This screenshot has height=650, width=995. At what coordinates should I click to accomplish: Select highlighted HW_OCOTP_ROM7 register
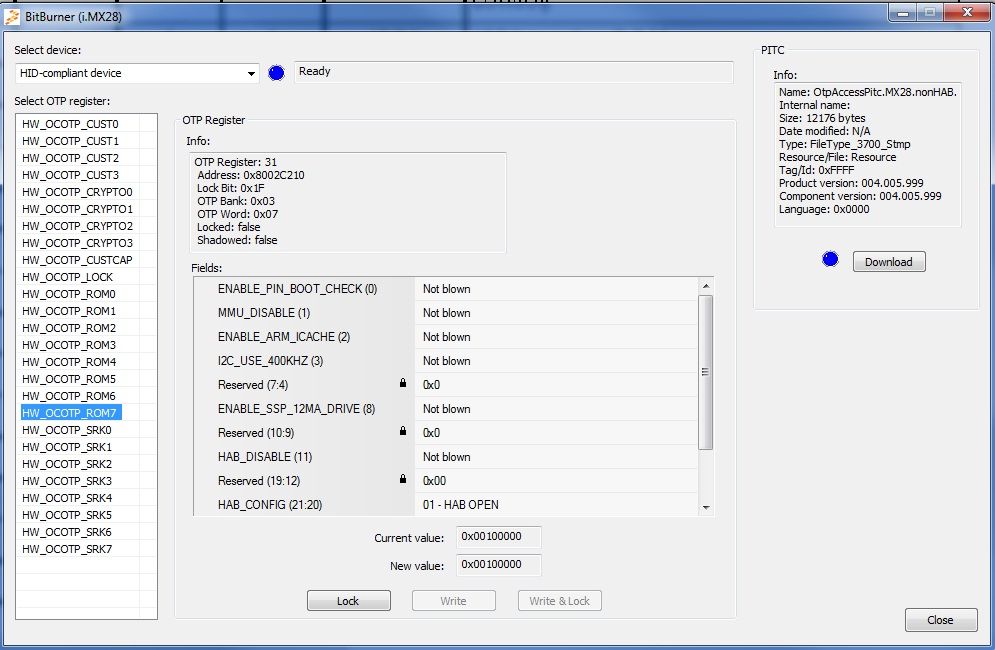click(71, 413)
